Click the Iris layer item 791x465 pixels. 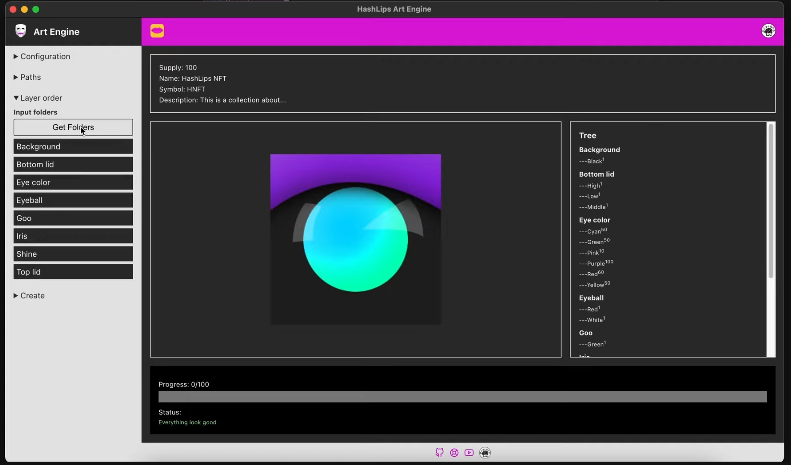[x=73, y=236]
